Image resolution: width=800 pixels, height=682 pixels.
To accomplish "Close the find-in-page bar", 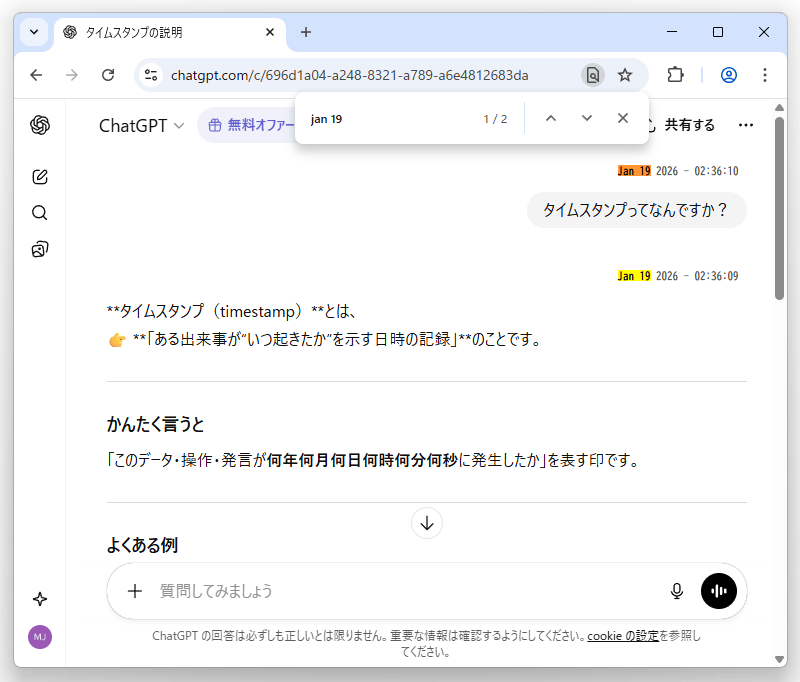I will 623,119.
